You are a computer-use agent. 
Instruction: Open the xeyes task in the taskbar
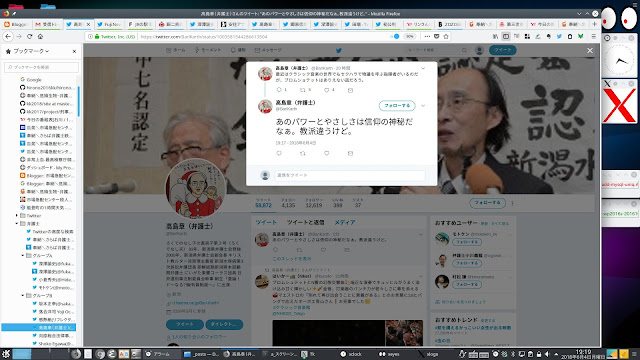pos(392,354)
